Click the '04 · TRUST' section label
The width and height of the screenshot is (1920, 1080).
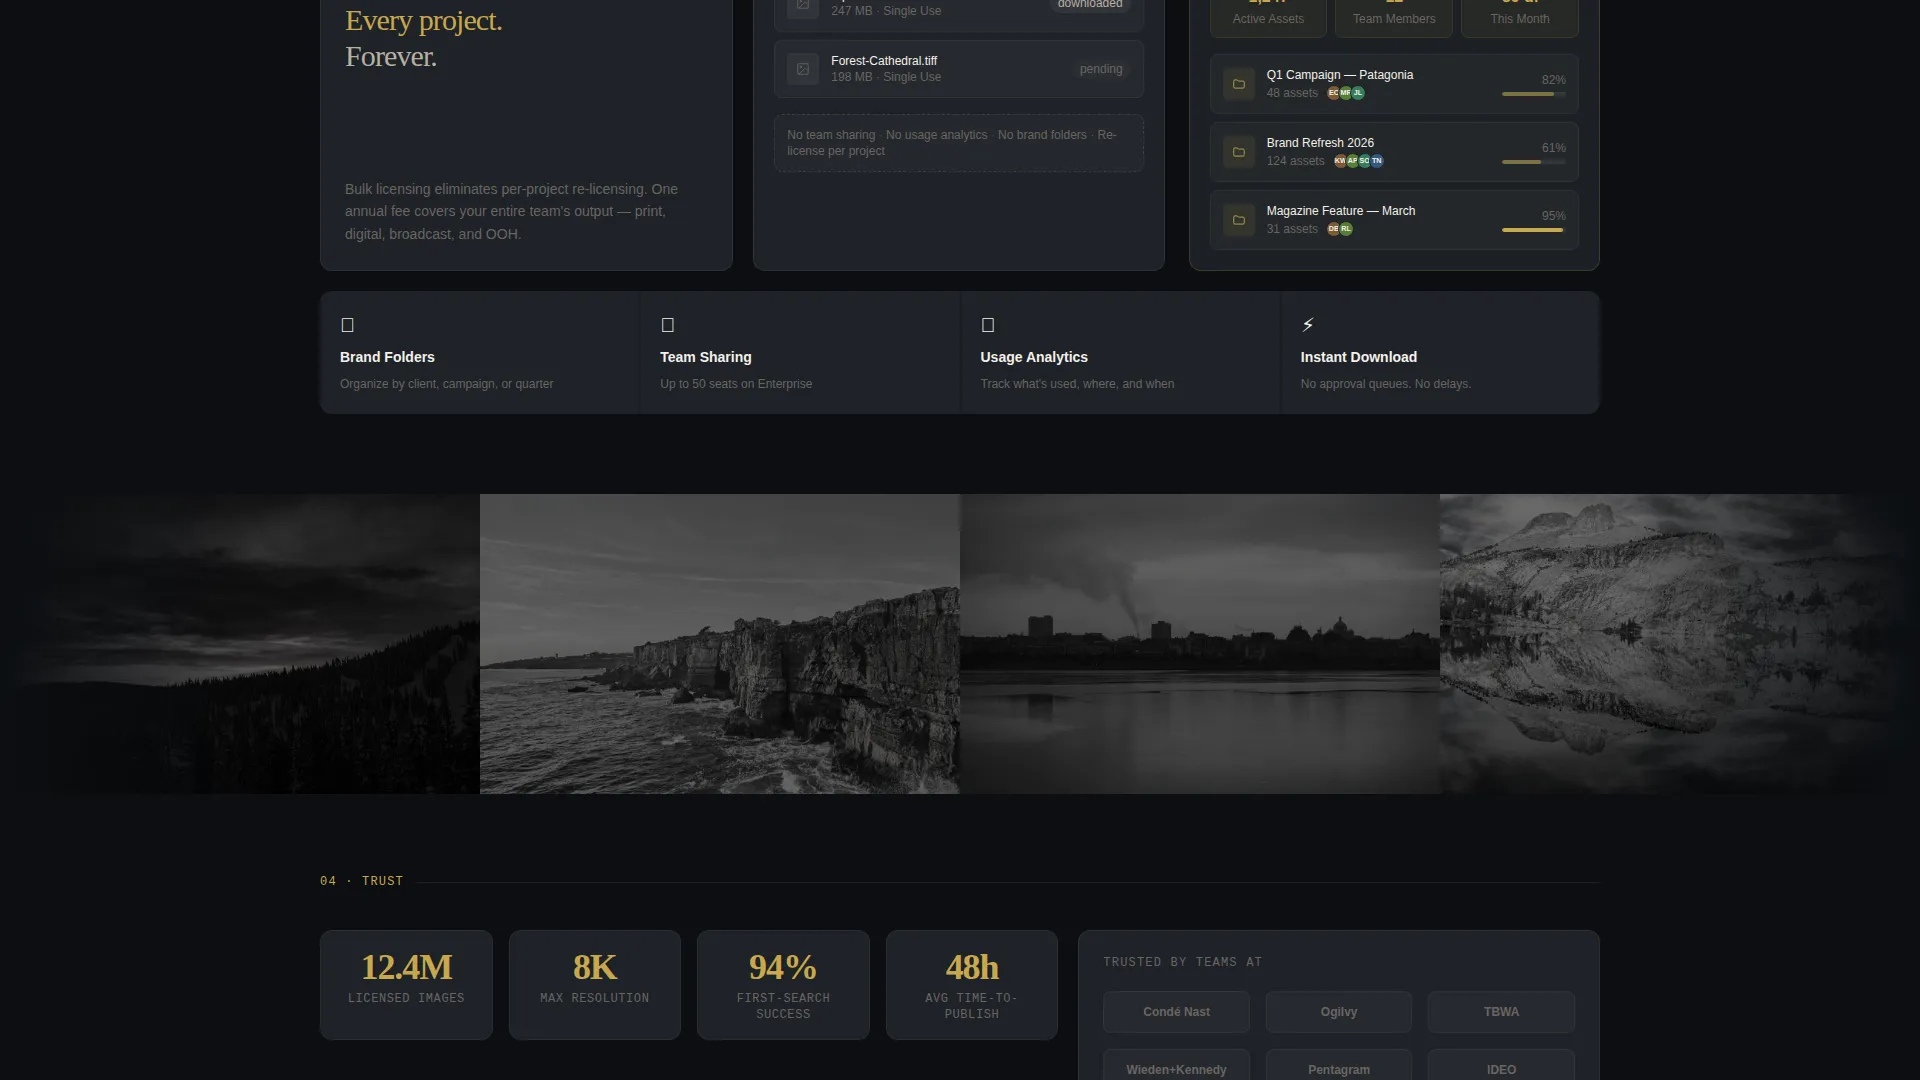tap(361, 881)
